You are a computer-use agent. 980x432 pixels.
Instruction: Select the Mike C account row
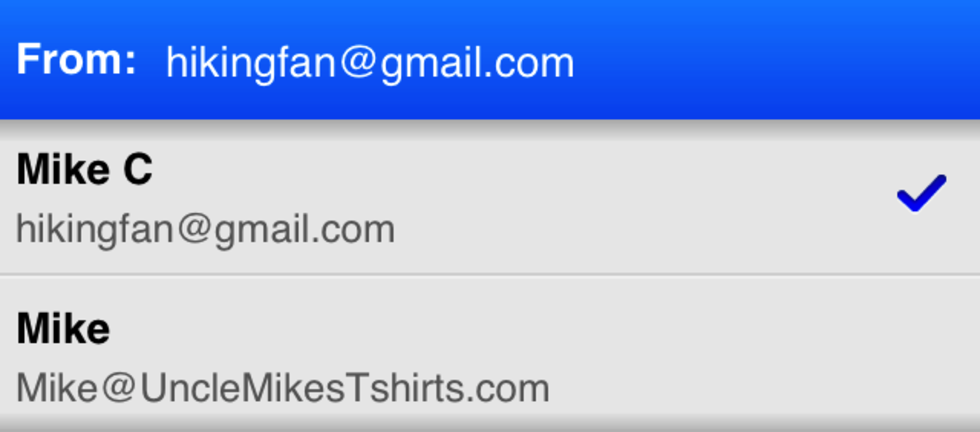pos(490,197)
